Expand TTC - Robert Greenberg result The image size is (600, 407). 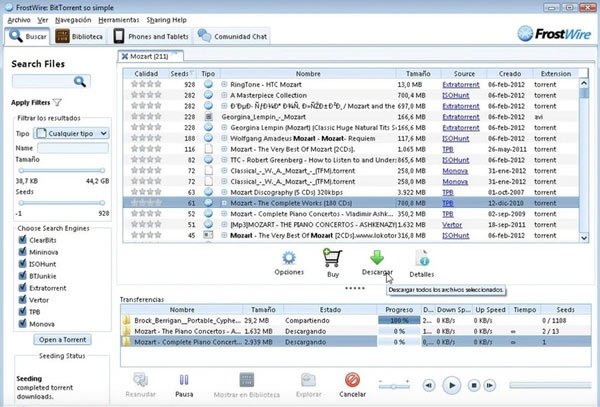(x=224, y=160)
